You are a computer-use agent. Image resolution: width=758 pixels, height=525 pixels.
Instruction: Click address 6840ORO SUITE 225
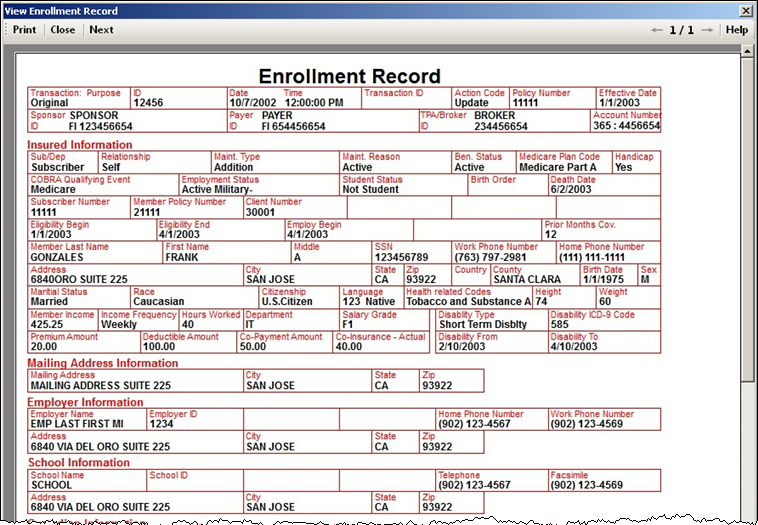79,279
